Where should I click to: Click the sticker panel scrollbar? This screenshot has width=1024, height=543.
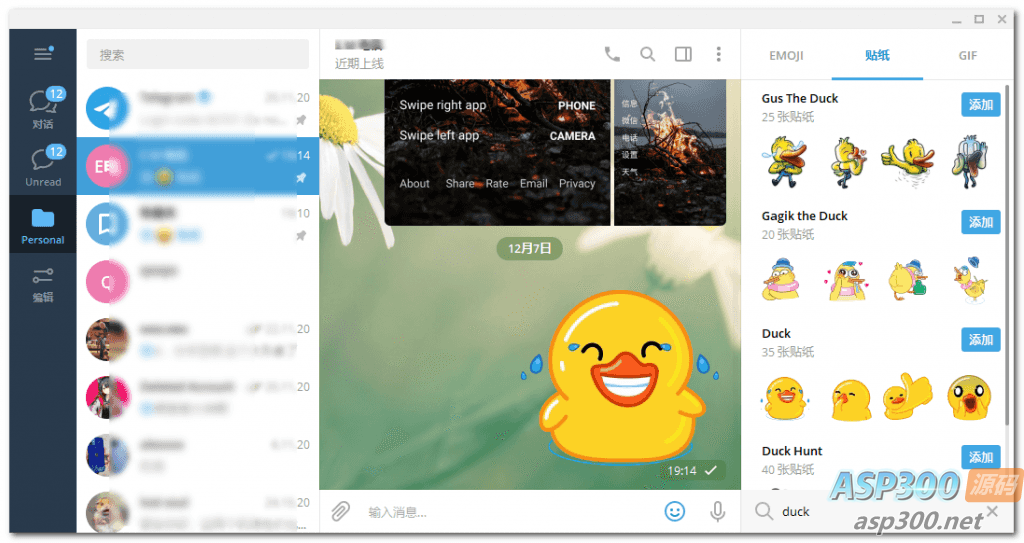[1006, 255]
